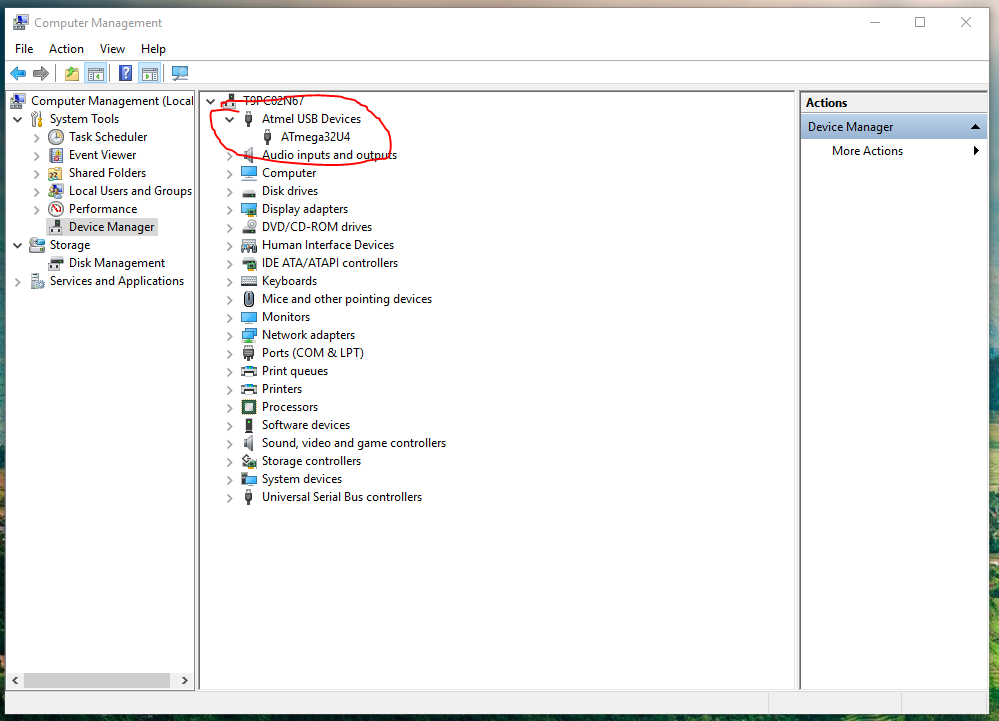Viewport: 999px width, 721px height.
Task: Open the Action menu
Action: [x=66, y=49]
